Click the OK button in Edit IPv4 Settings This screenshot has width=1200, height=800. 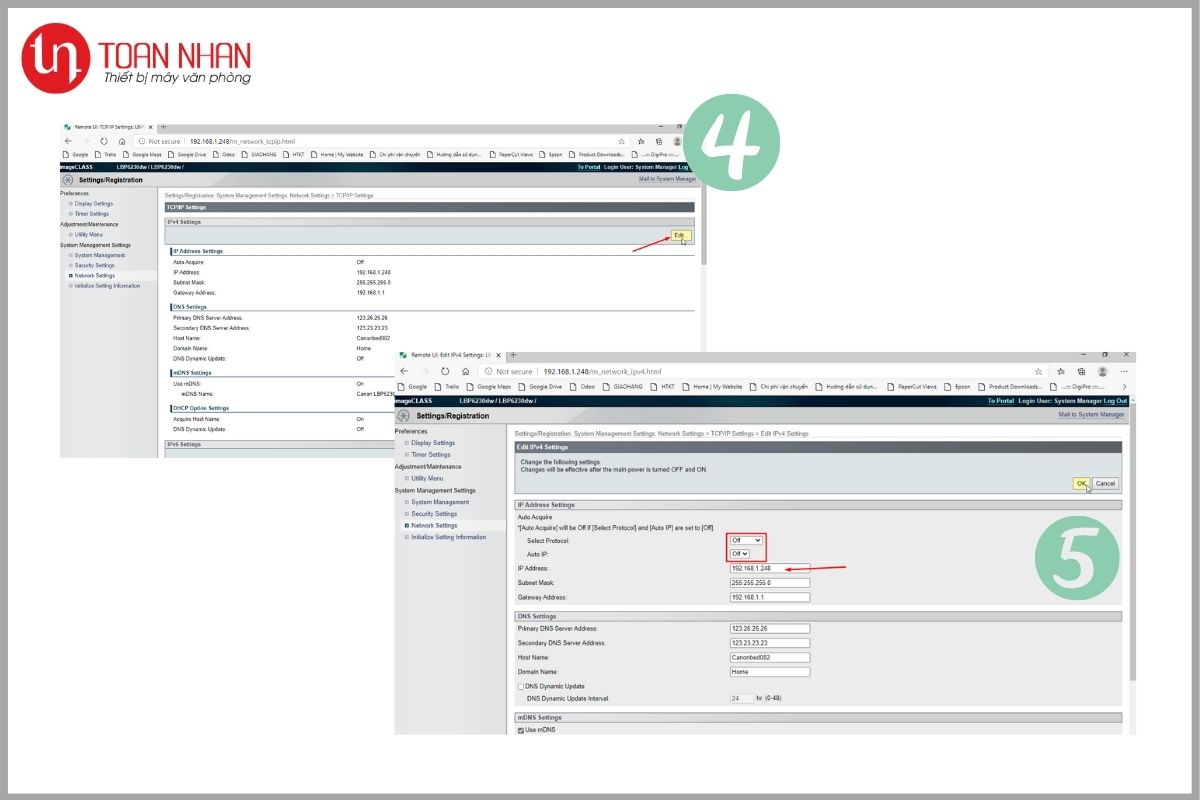(x=1081, y=483)
